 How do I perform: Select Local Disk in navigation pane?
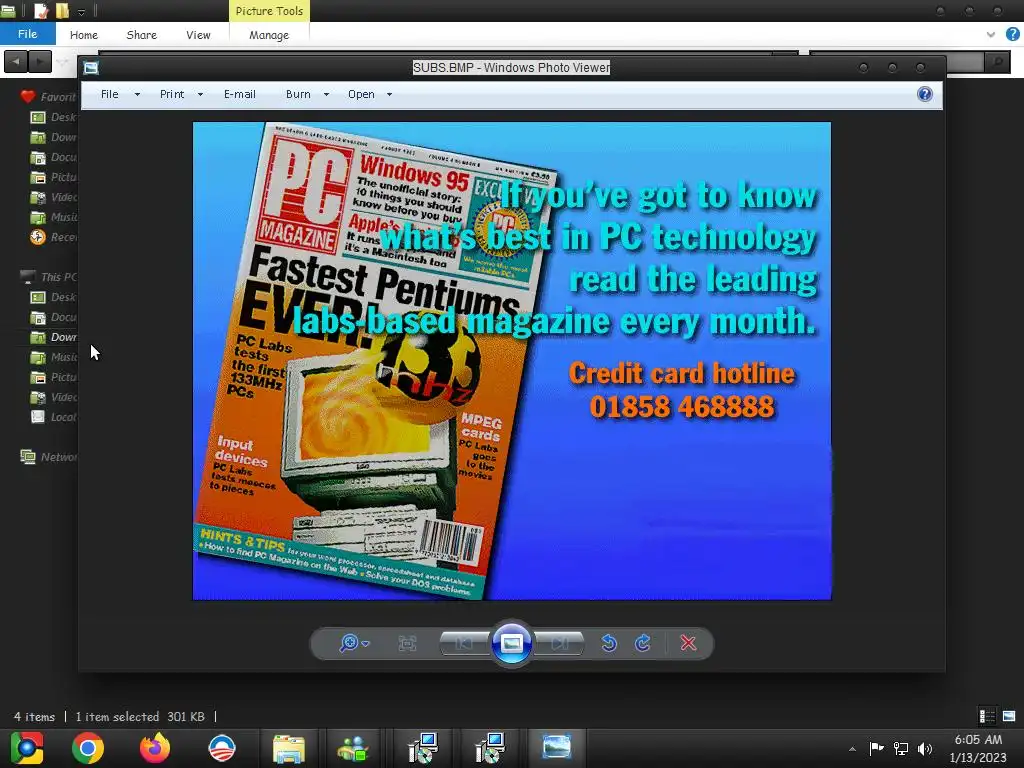54,417
